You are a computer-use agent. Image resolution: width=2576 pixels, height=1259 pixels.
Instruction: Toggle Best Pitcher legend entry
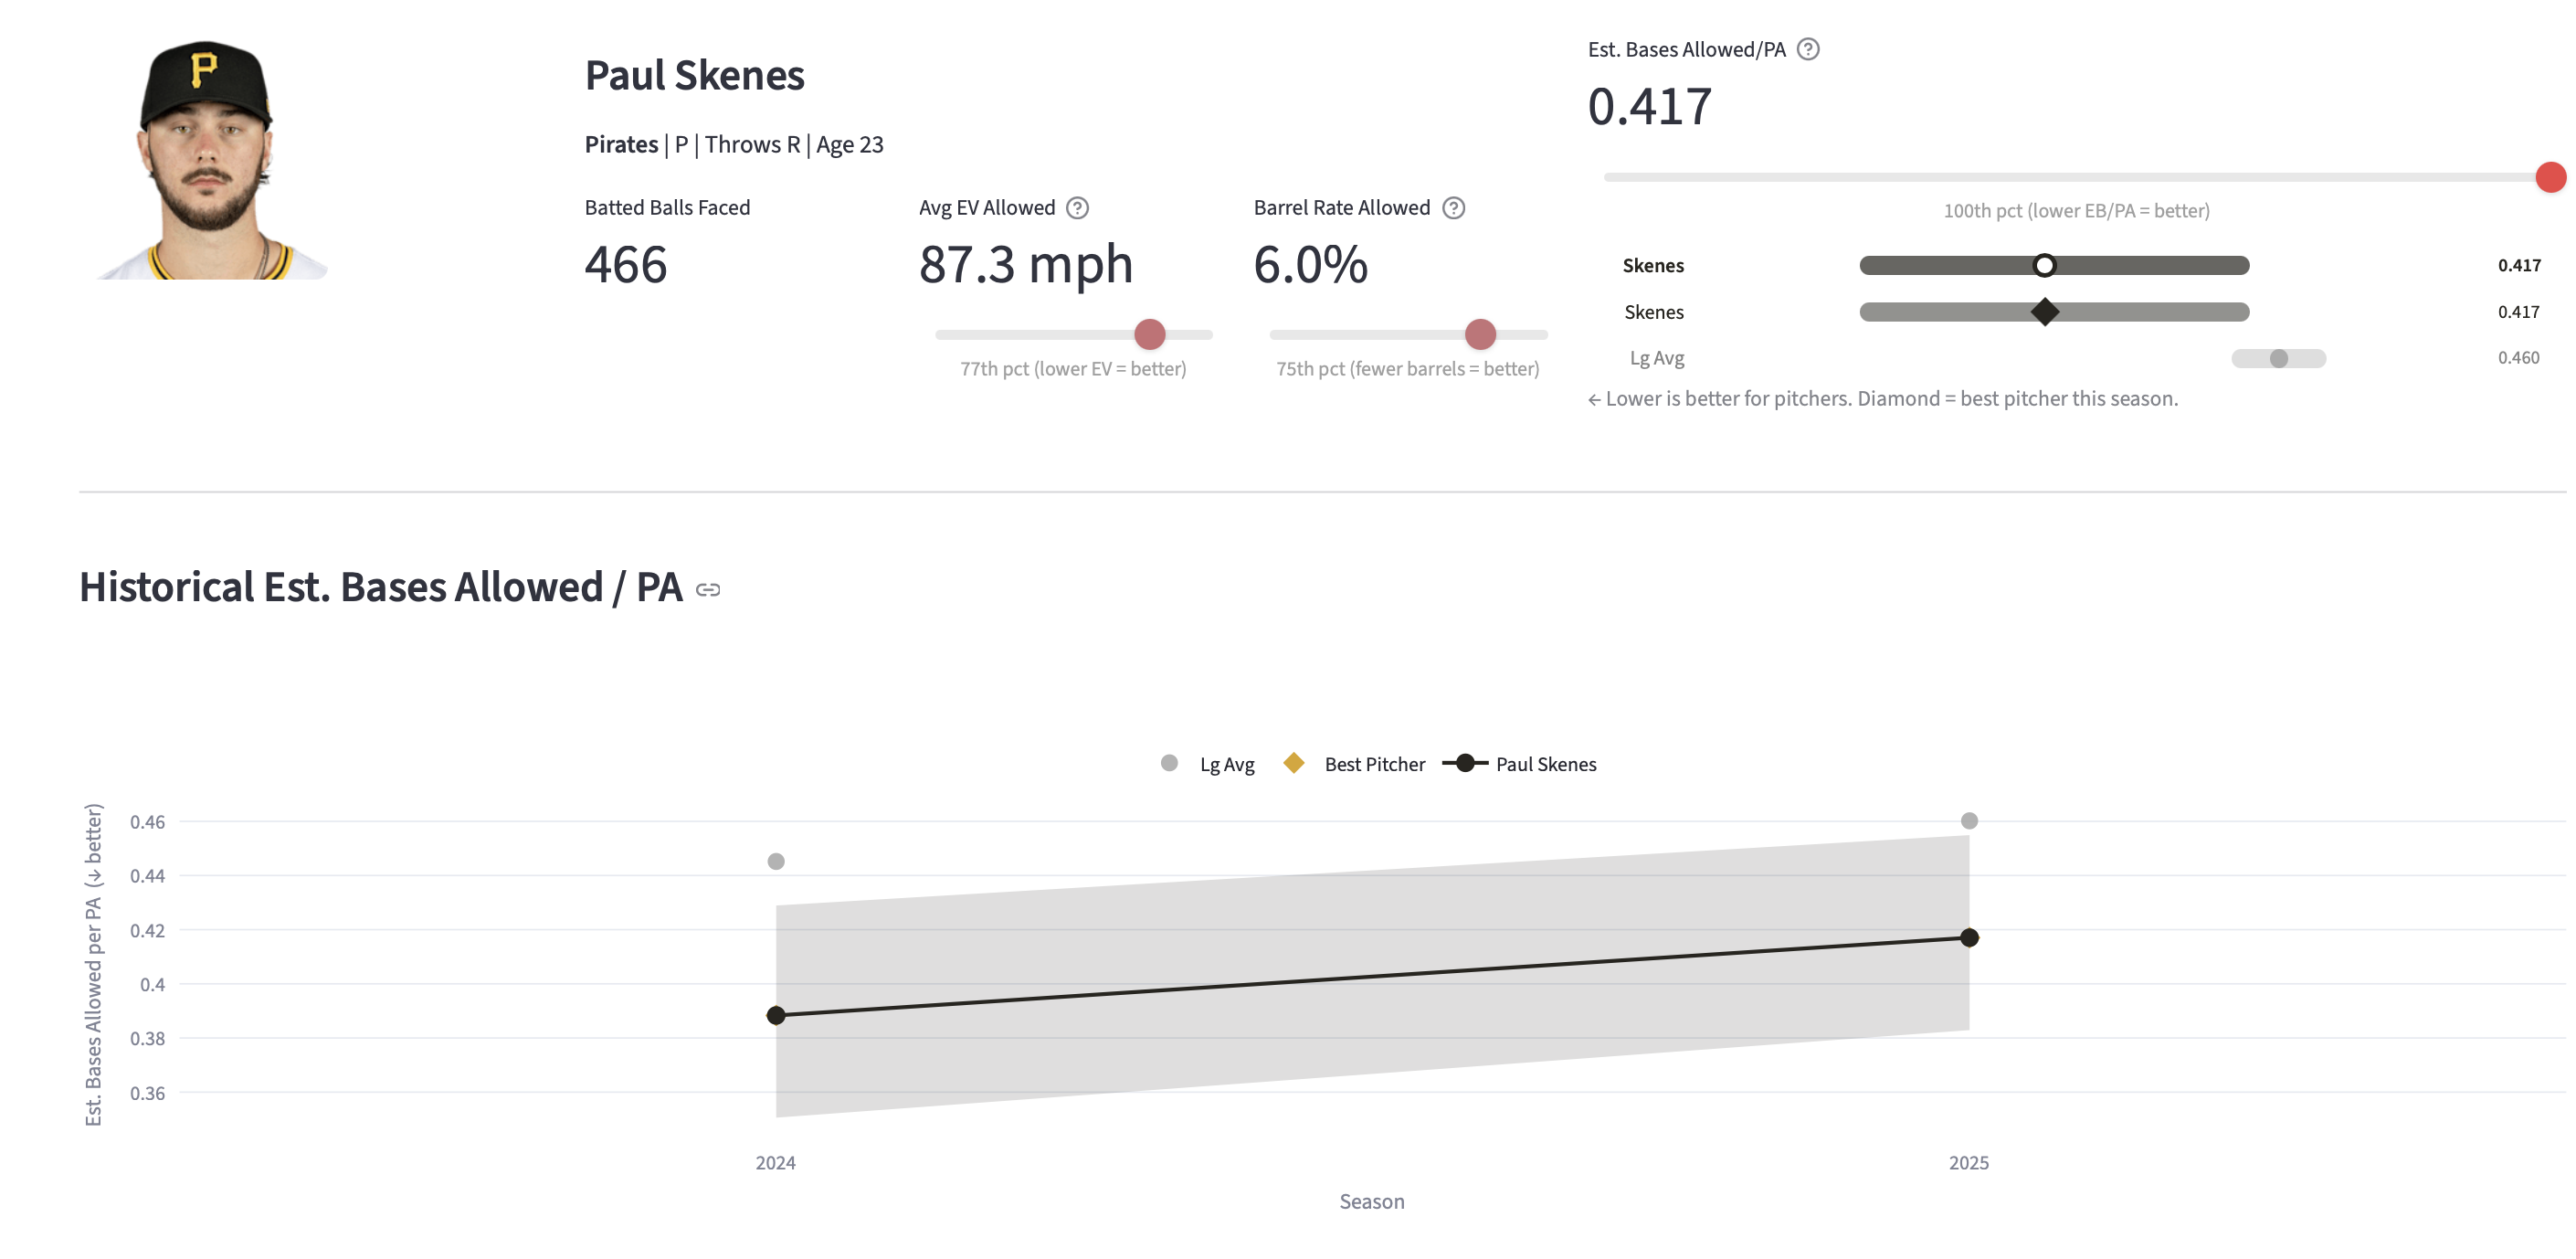click(x=1354, y=764)
